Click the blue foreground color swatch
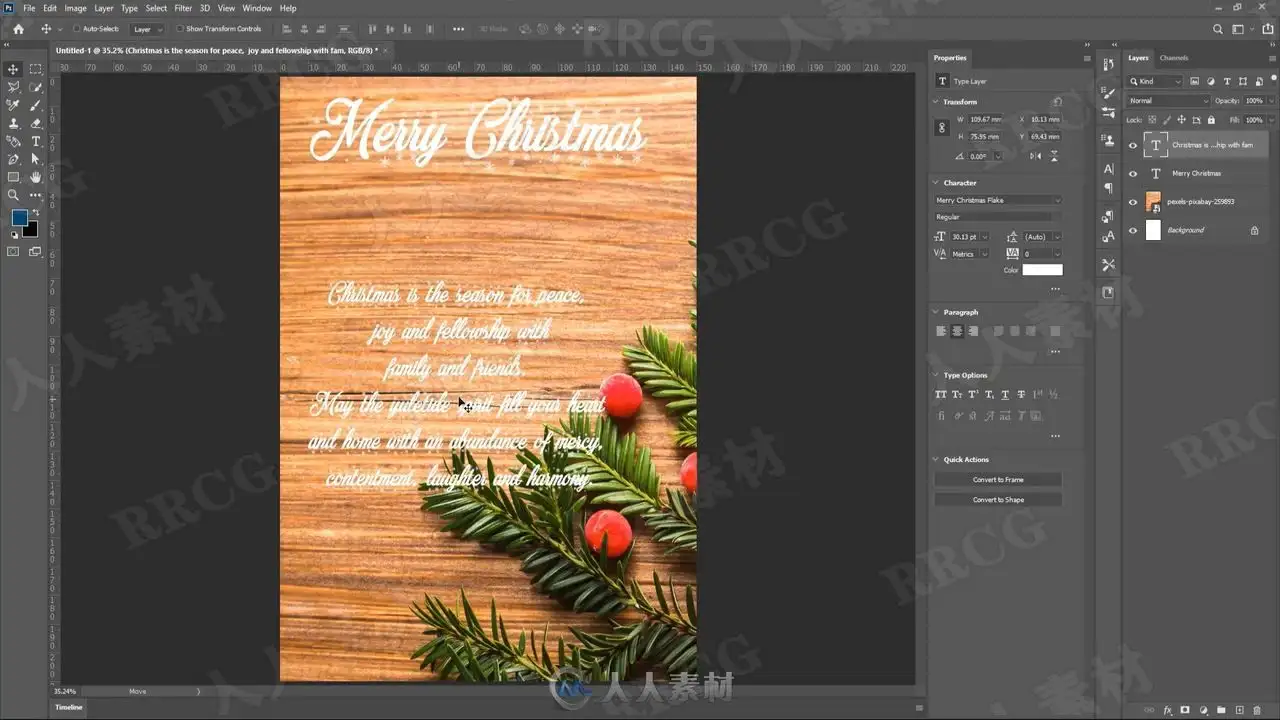This screenshot has height=720, width=1280. click(20, 218)
